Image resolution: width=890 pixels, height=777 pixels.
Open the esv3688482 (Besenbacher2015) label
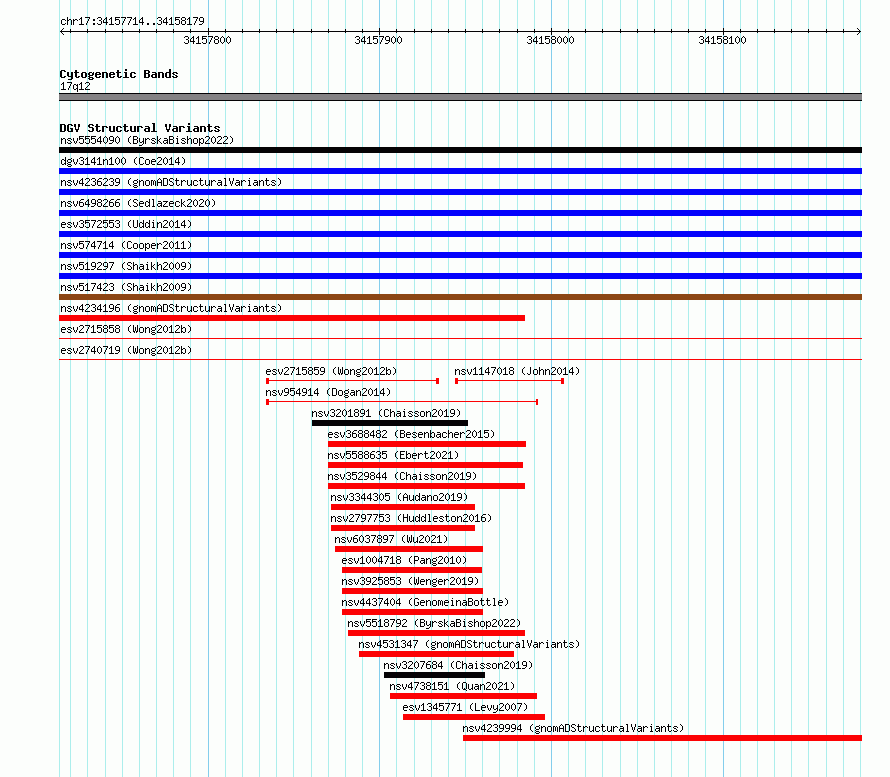coord(411,434)
